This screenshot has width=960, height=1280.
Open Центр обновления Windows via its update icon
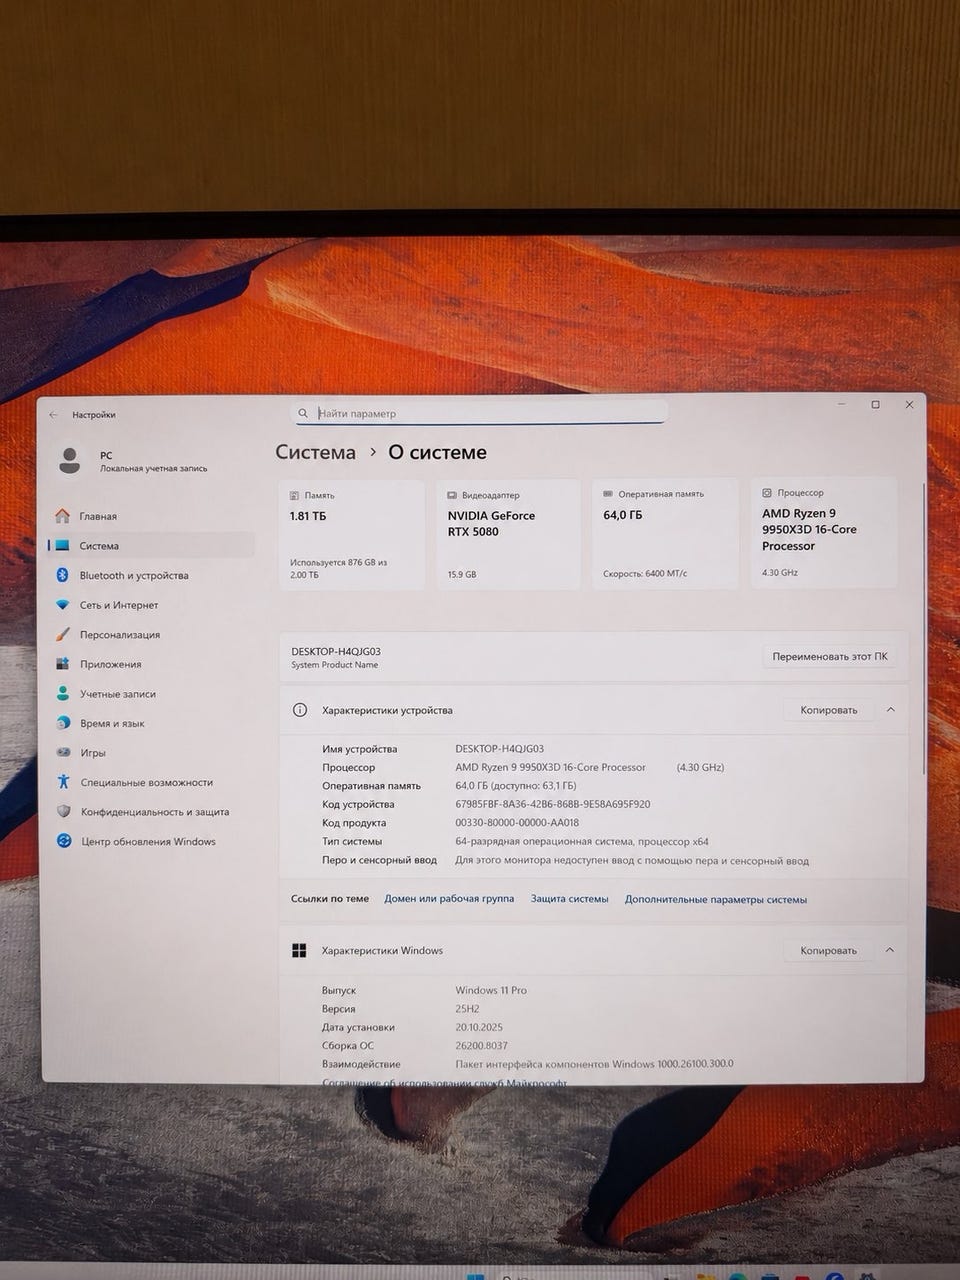63,841
